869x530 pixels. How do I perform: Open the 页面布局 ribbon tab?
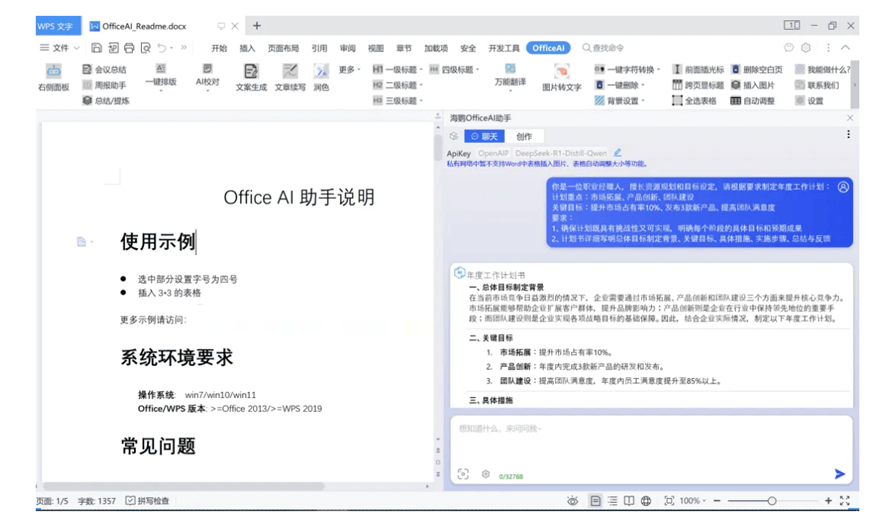pos(283,48)
